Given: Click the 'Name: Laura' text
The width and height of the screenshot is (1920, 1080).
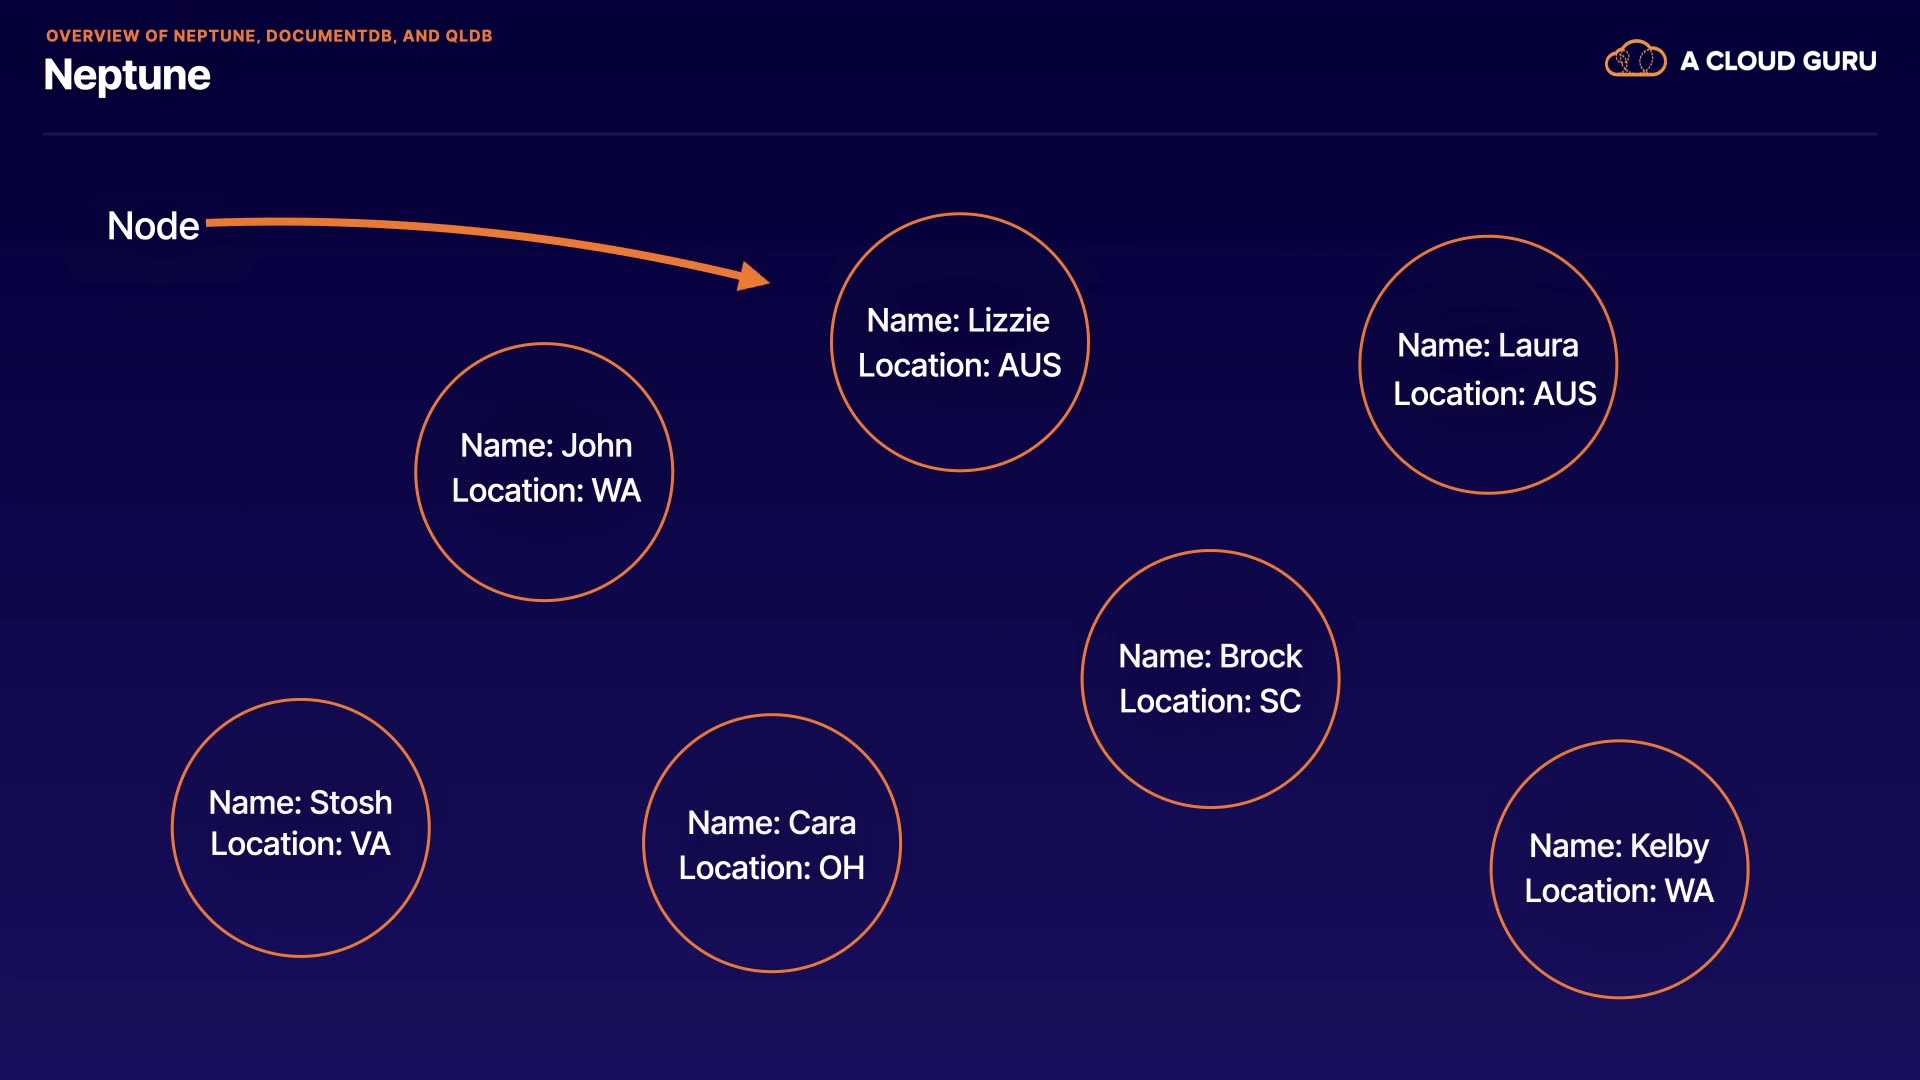Looking at the screenshot, I should 1487,345.
